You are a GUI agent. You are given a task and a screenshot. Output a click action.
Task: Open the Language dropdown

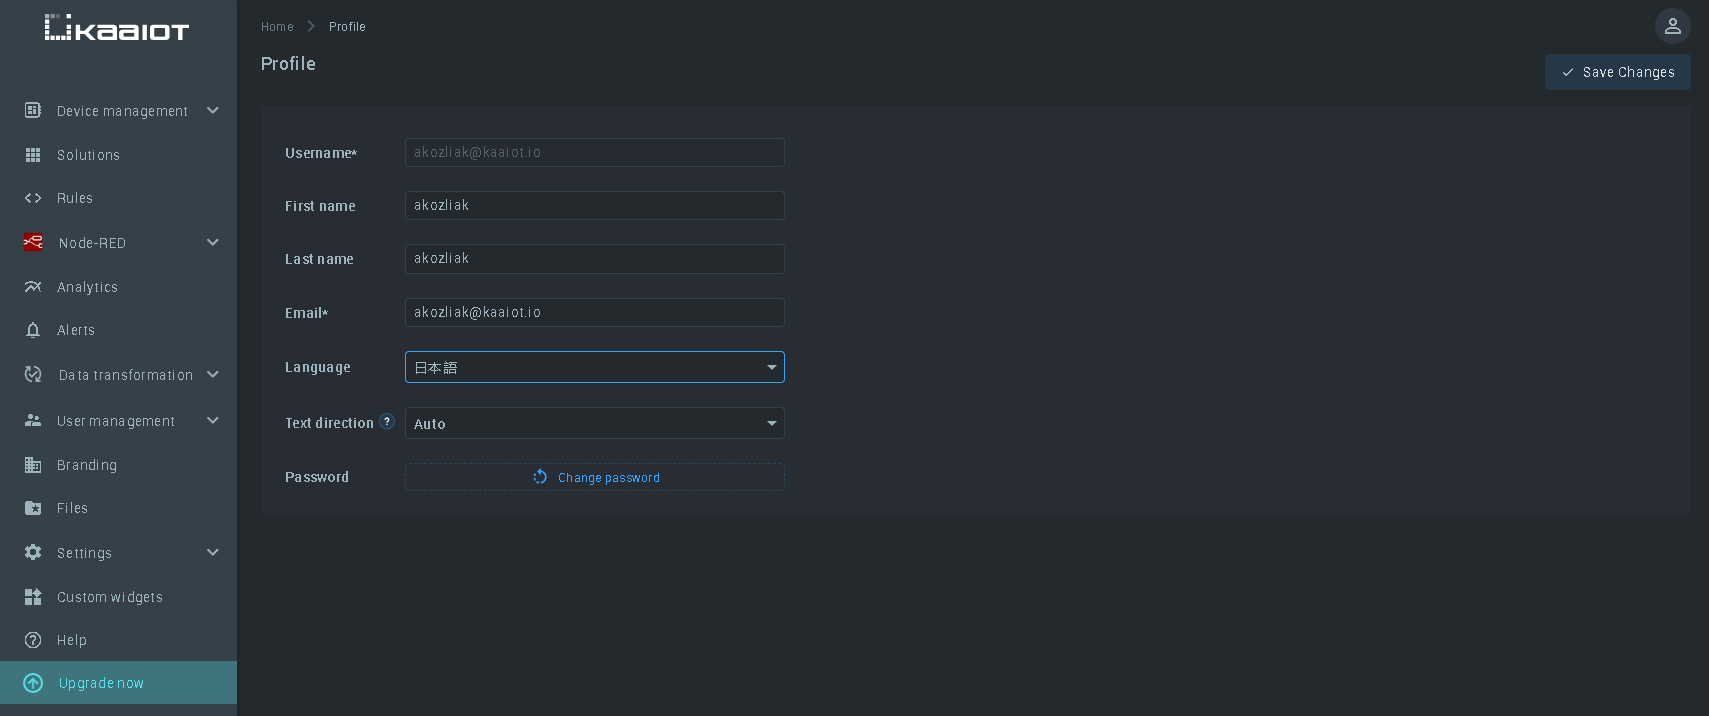coord(594,367)
